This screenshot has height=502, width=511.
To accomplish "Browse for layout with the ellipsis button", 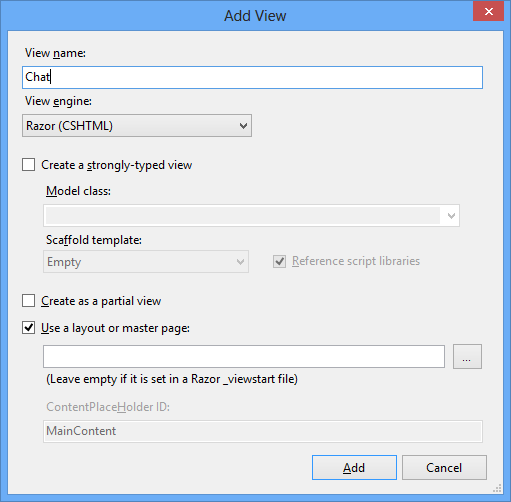I will pyautogui.click(x=467, y=357).
